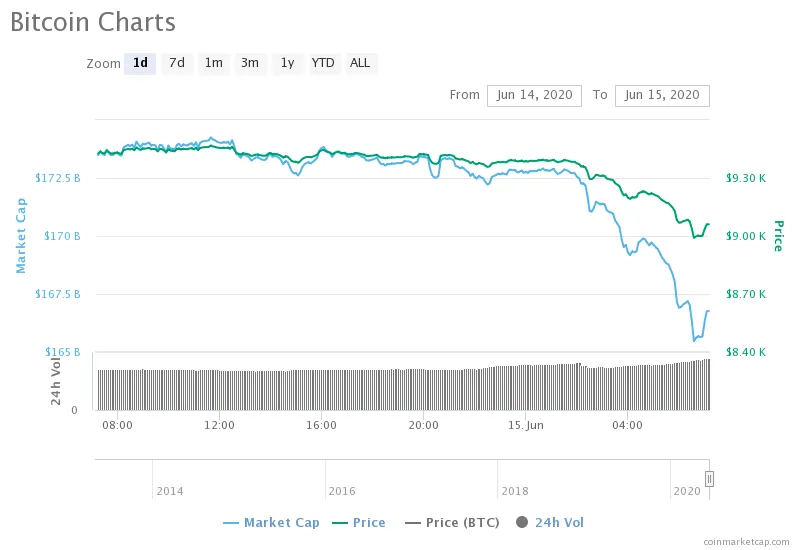800x550 pixels.
Task: Click the $8.40 K price label
Action: pyautogui.click(x=746, y=352)
